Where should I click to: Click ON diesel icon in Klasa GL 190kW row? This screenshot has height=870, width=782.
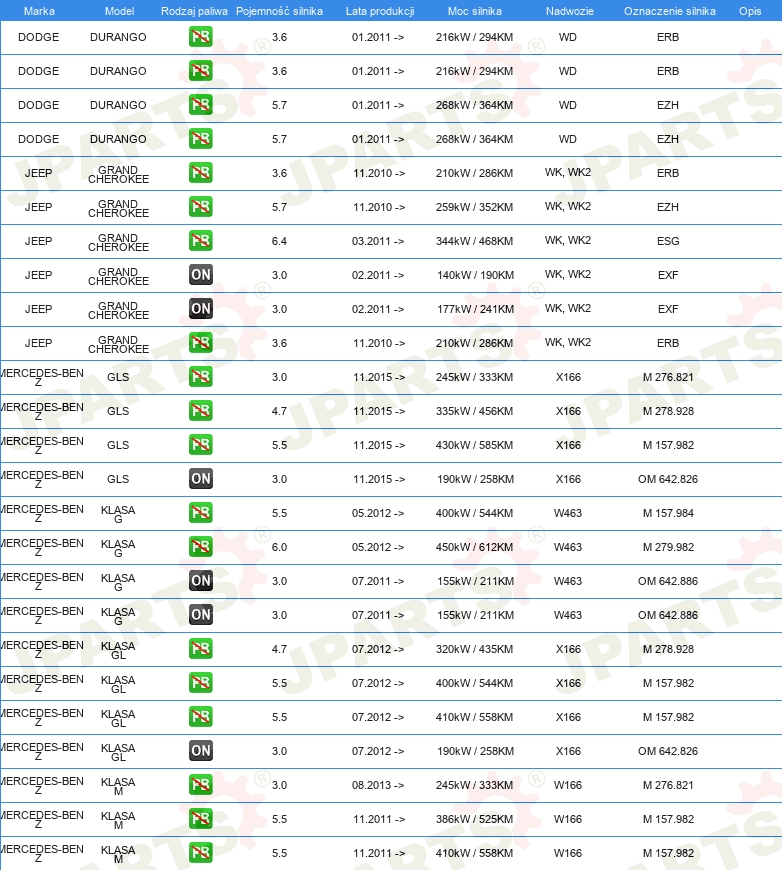coord(200,750)
